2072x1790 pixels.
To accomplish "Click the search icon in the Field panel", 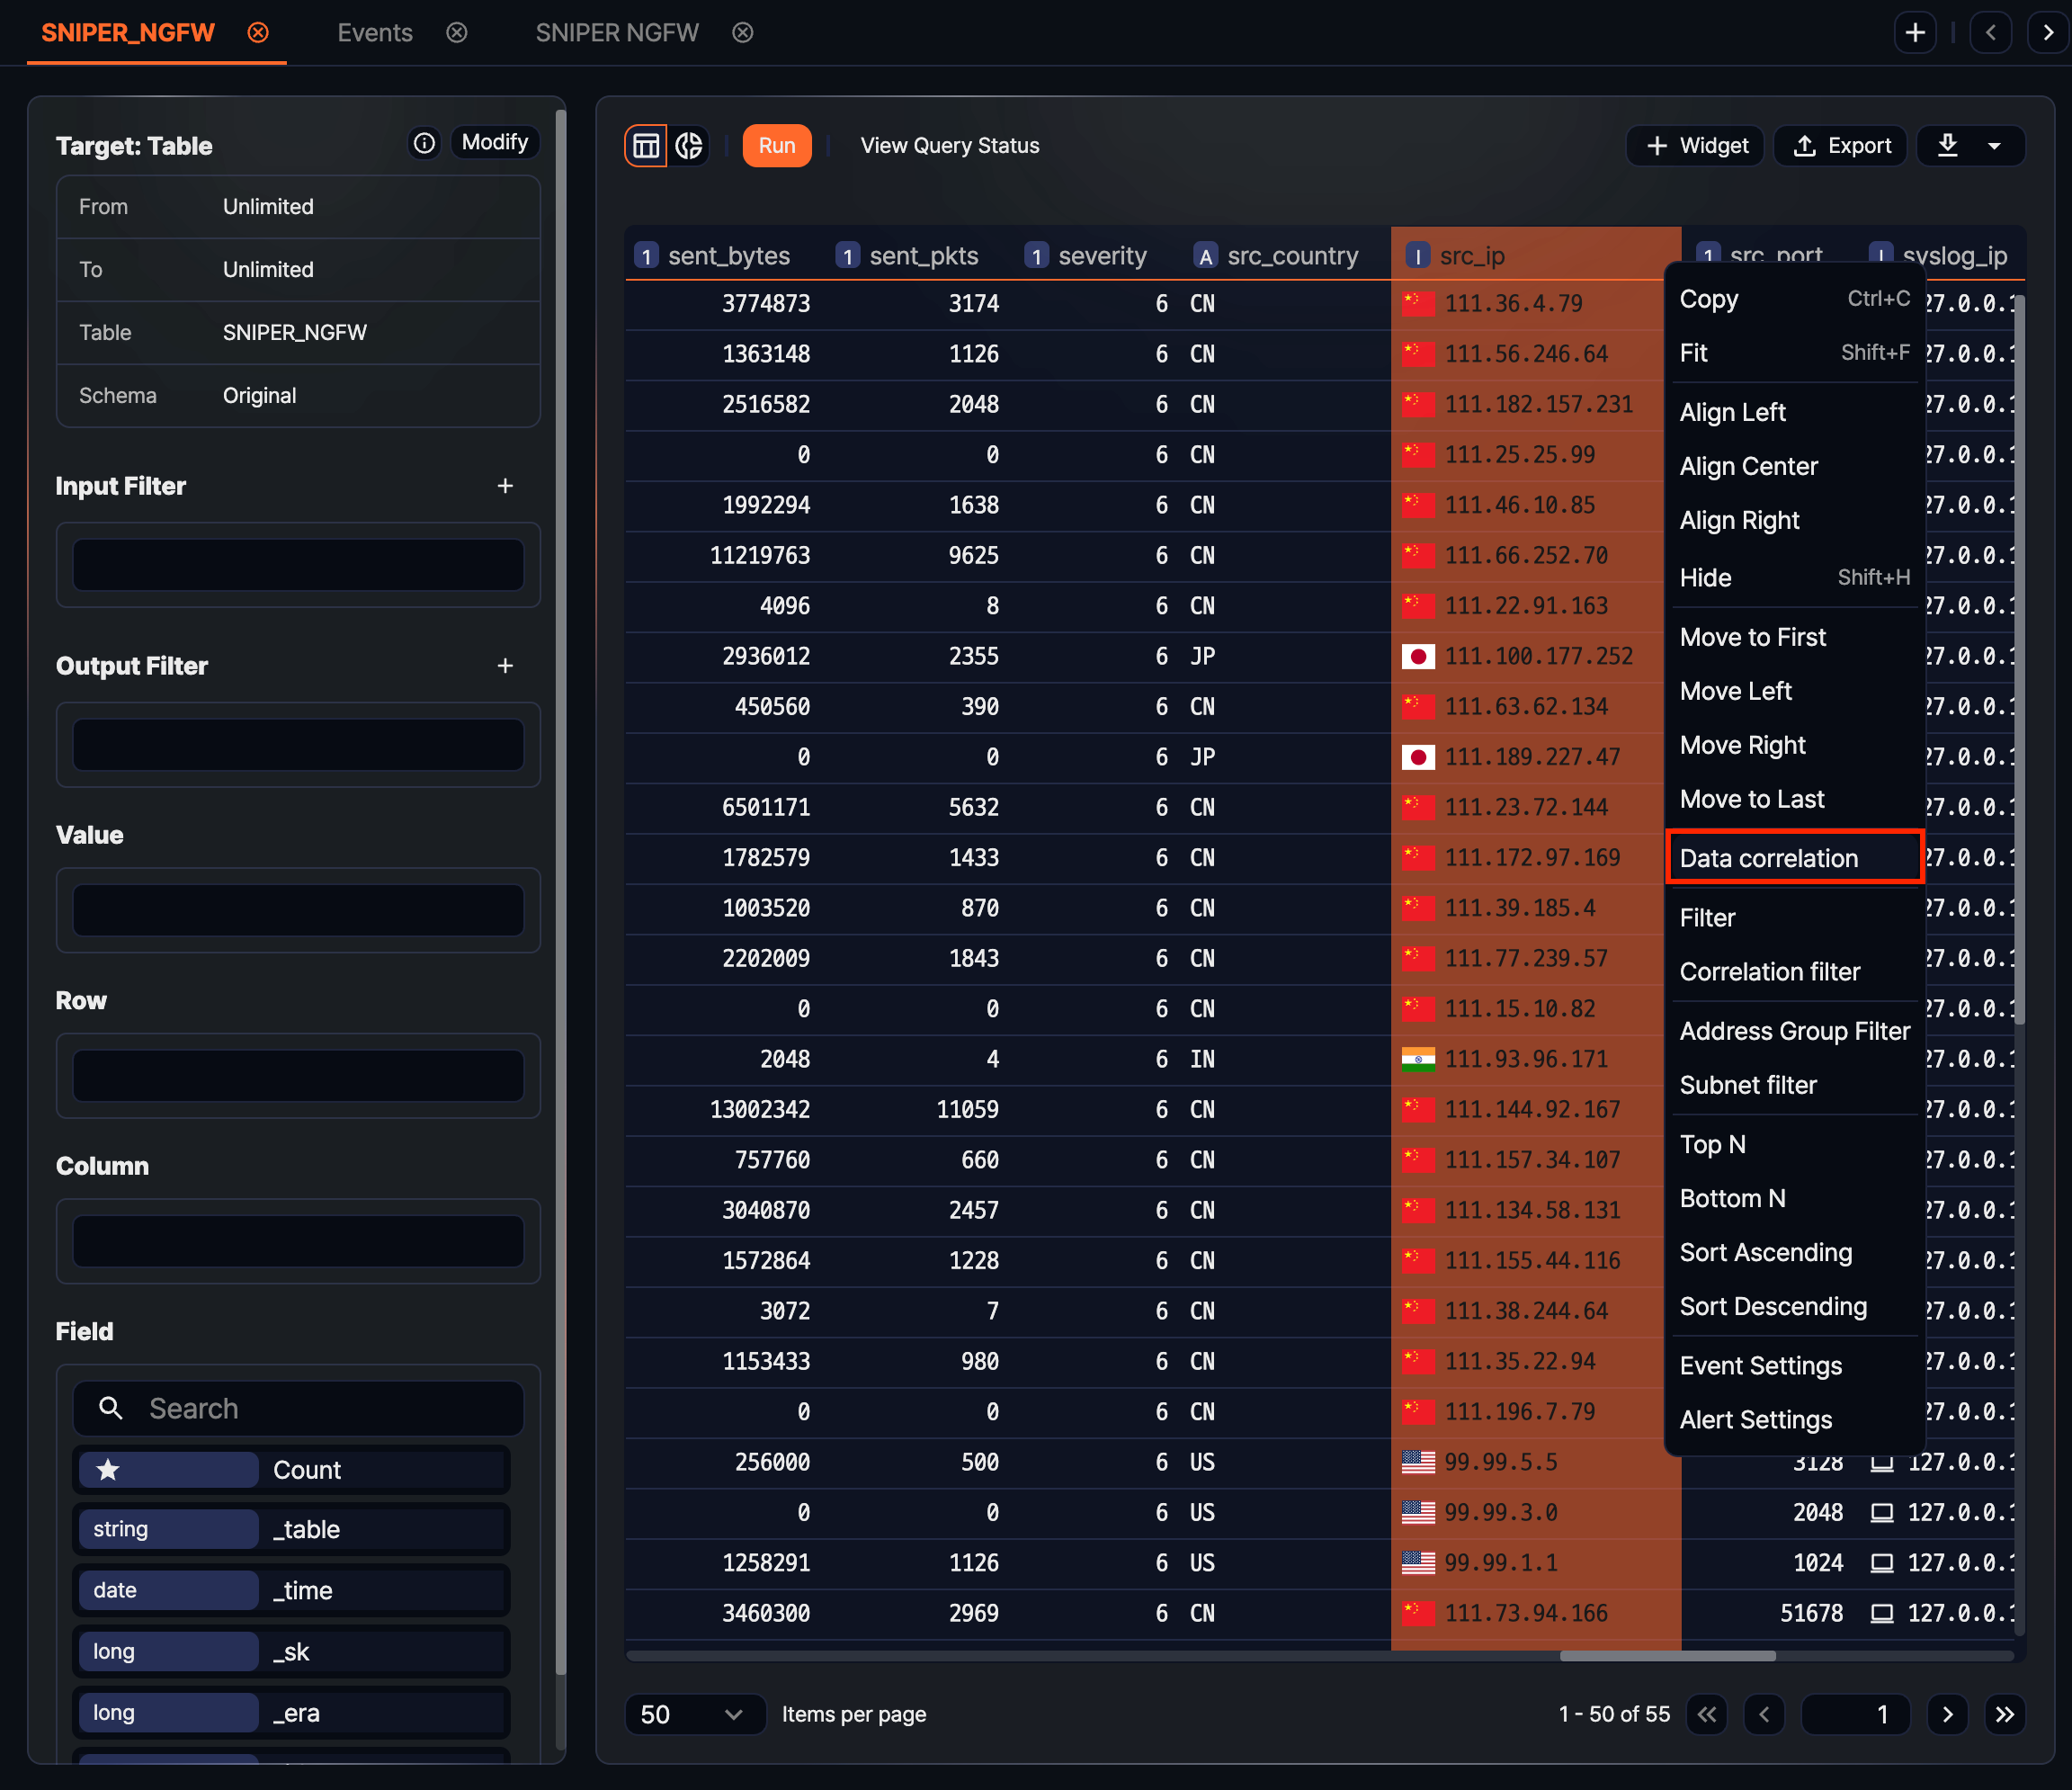I will tap(110, 1408).
